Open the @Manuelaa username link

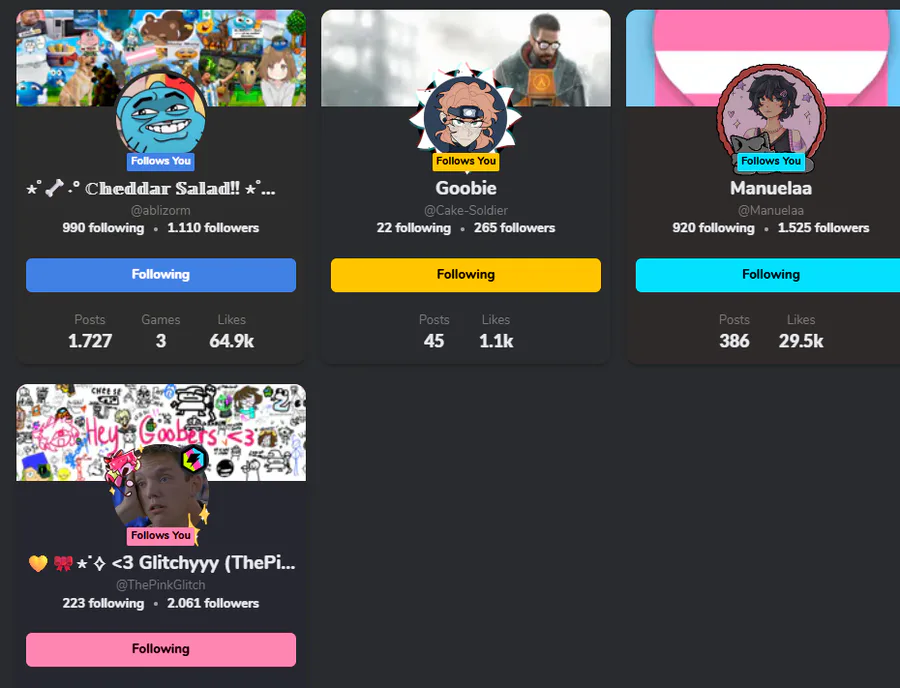click(771, 211)
